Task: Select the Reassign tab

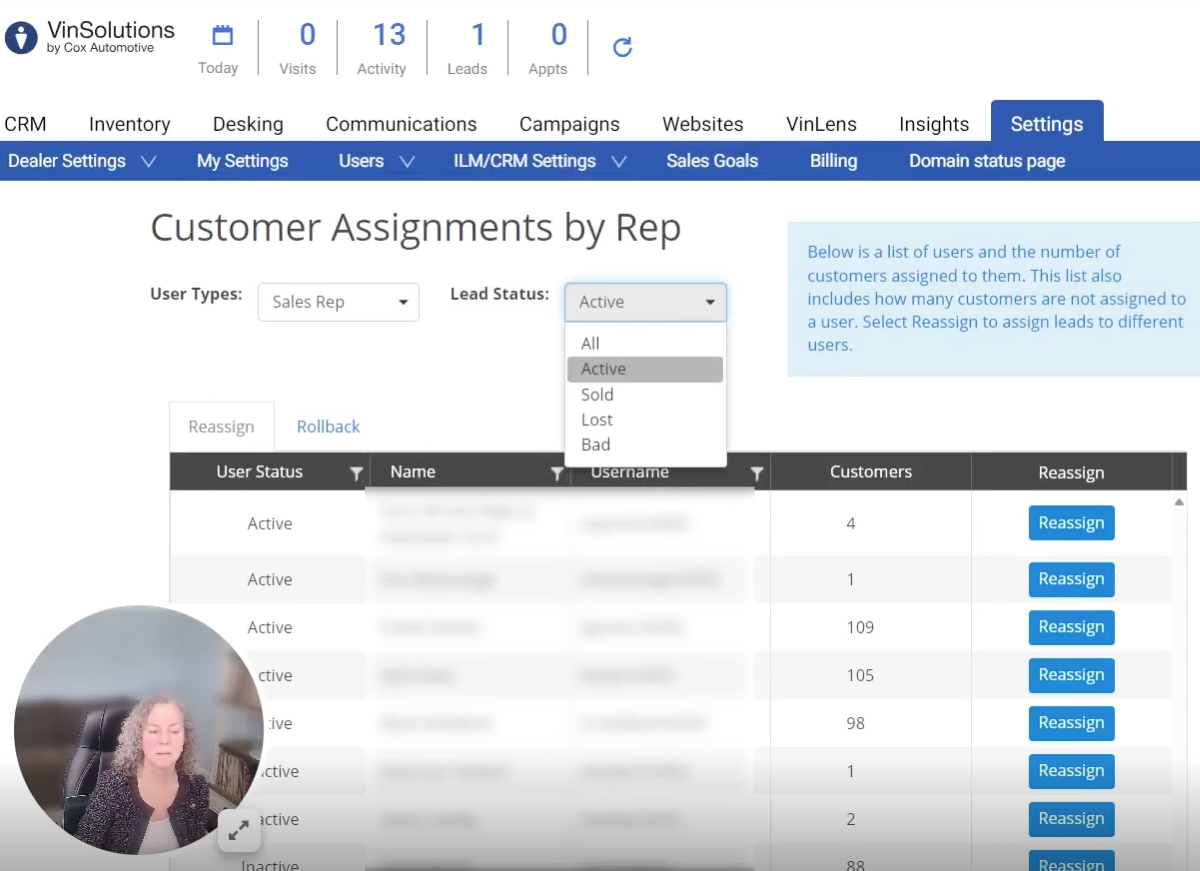Action: coord(221,427)
